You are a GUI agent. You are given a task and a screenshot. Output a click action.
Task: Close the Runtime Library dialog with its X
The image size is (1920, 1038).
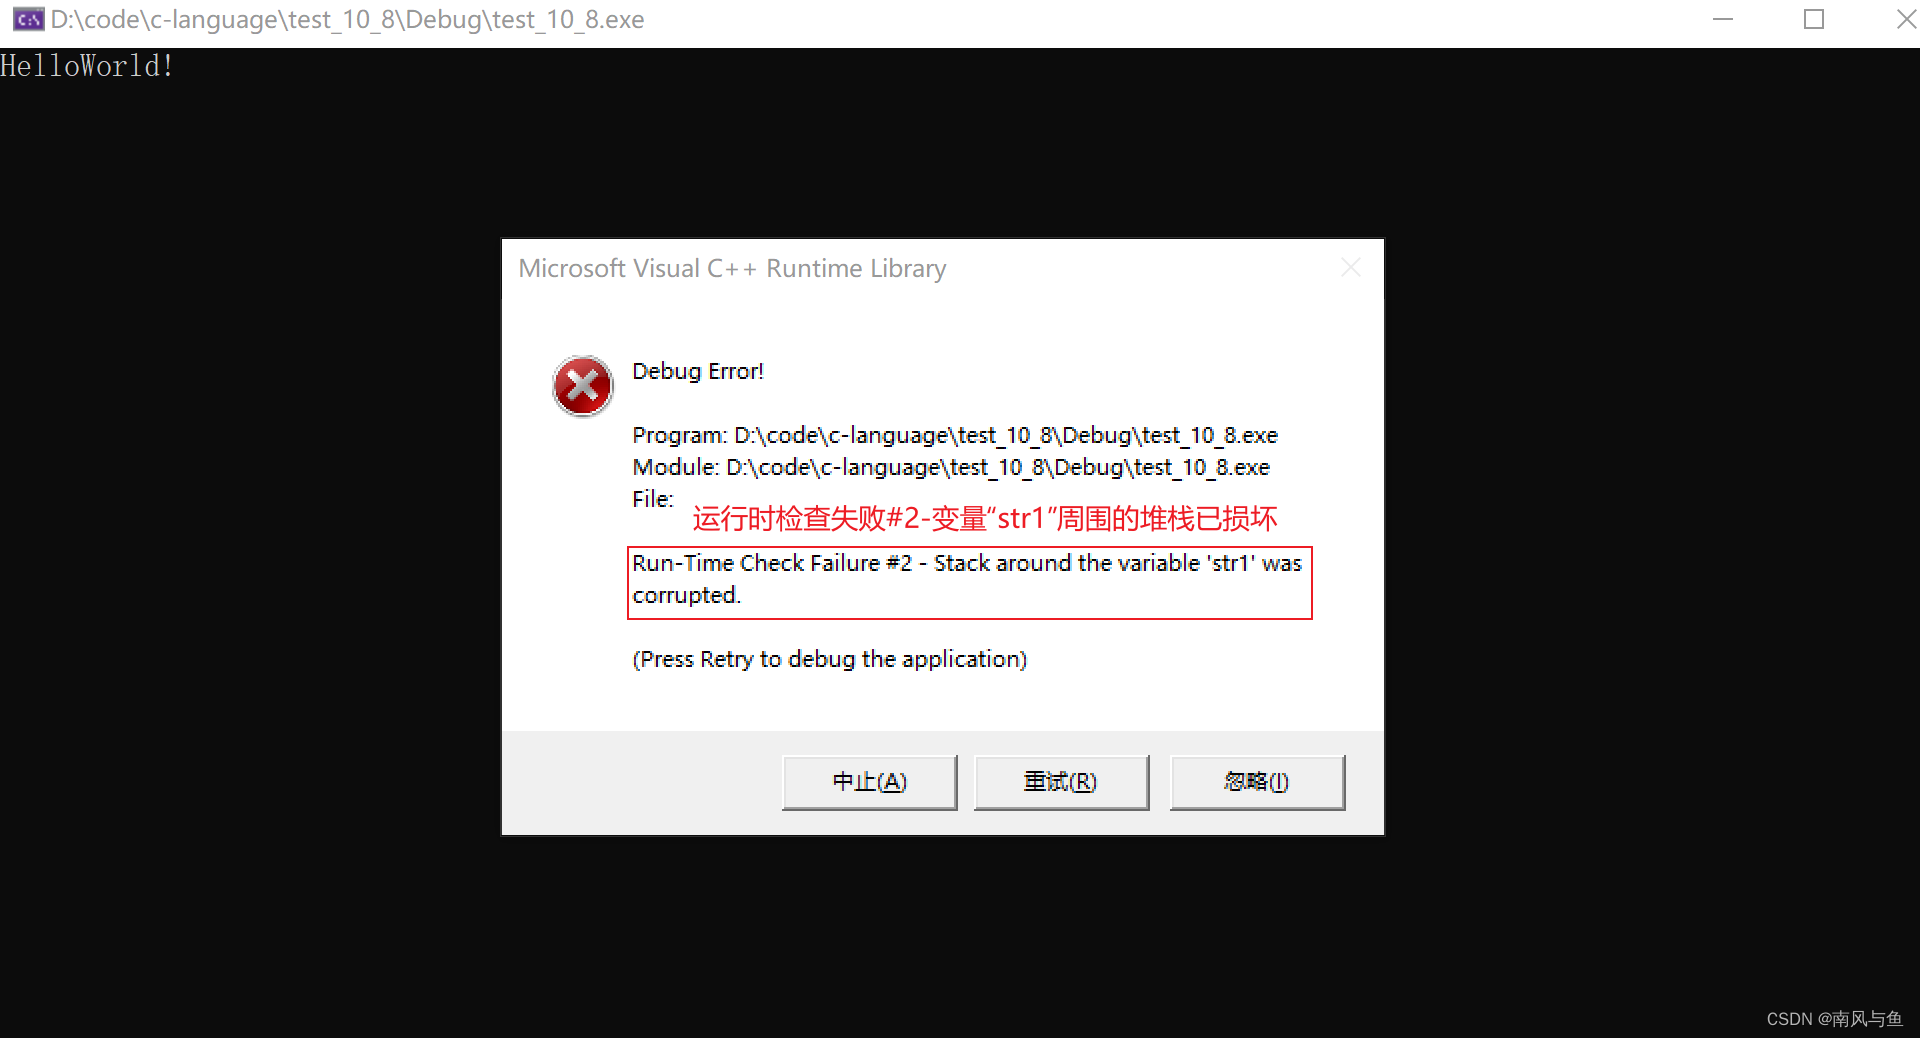tap(1351, 267)
